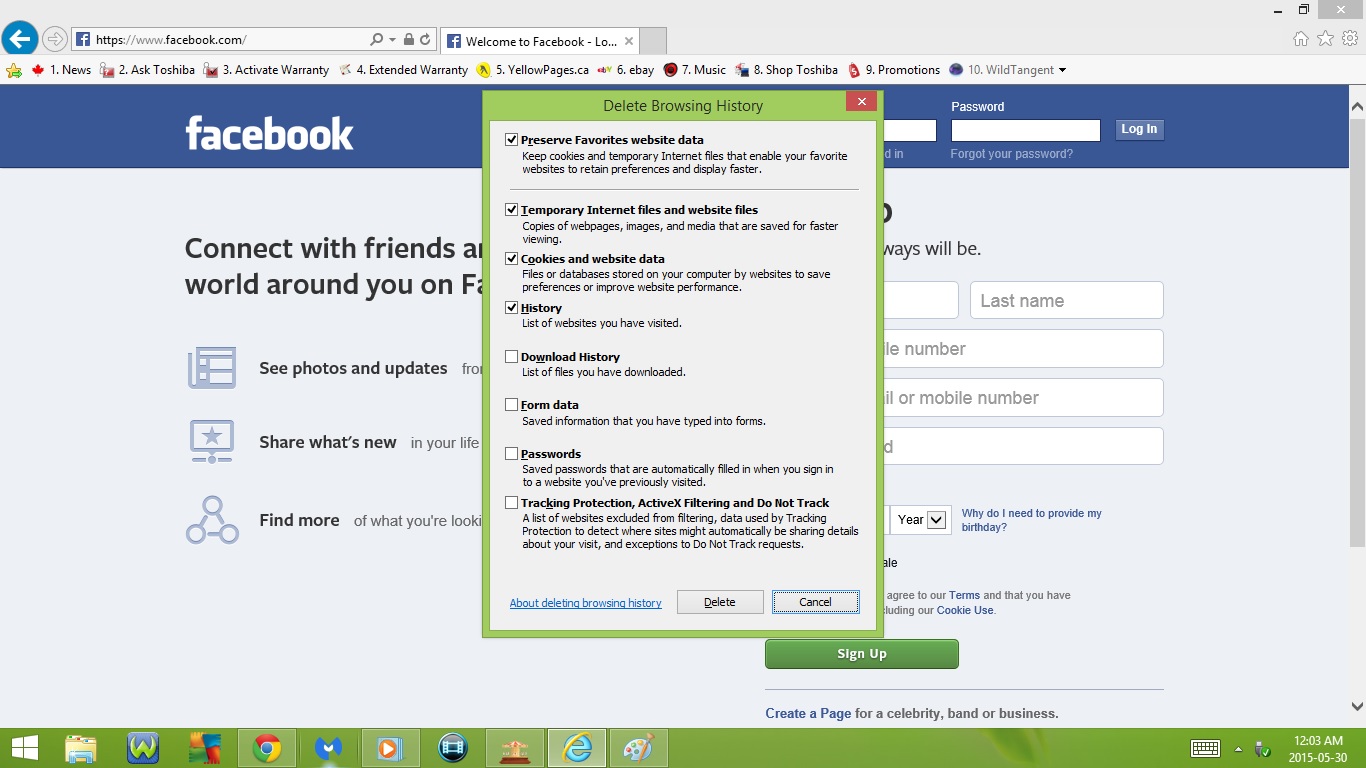Open the 9. Promotions favorite

pos(893,70)
